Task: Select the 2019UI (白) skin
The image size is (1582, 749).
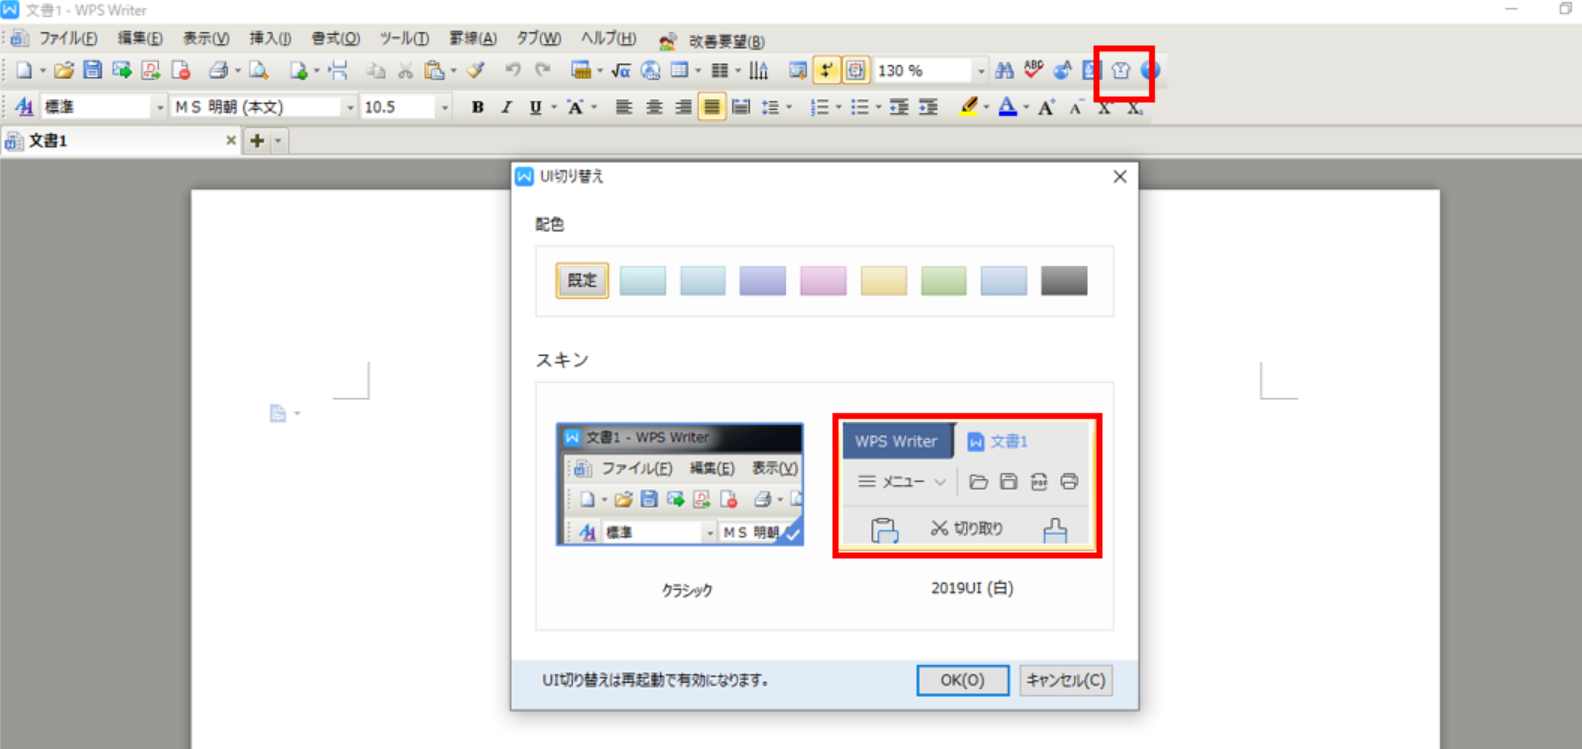Action: click(967, 486)
